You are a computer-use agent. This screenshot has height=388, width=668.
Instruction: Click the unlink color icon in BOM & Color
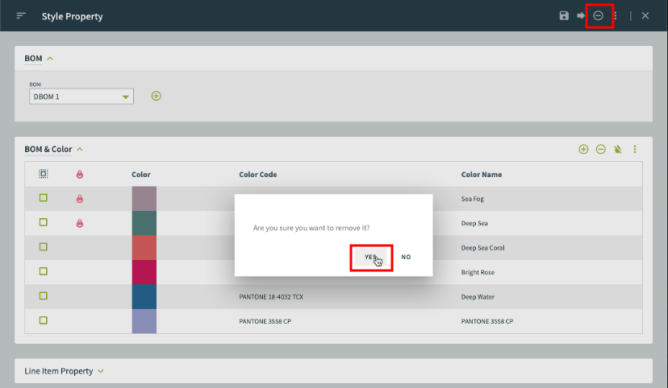coord(618,149)
